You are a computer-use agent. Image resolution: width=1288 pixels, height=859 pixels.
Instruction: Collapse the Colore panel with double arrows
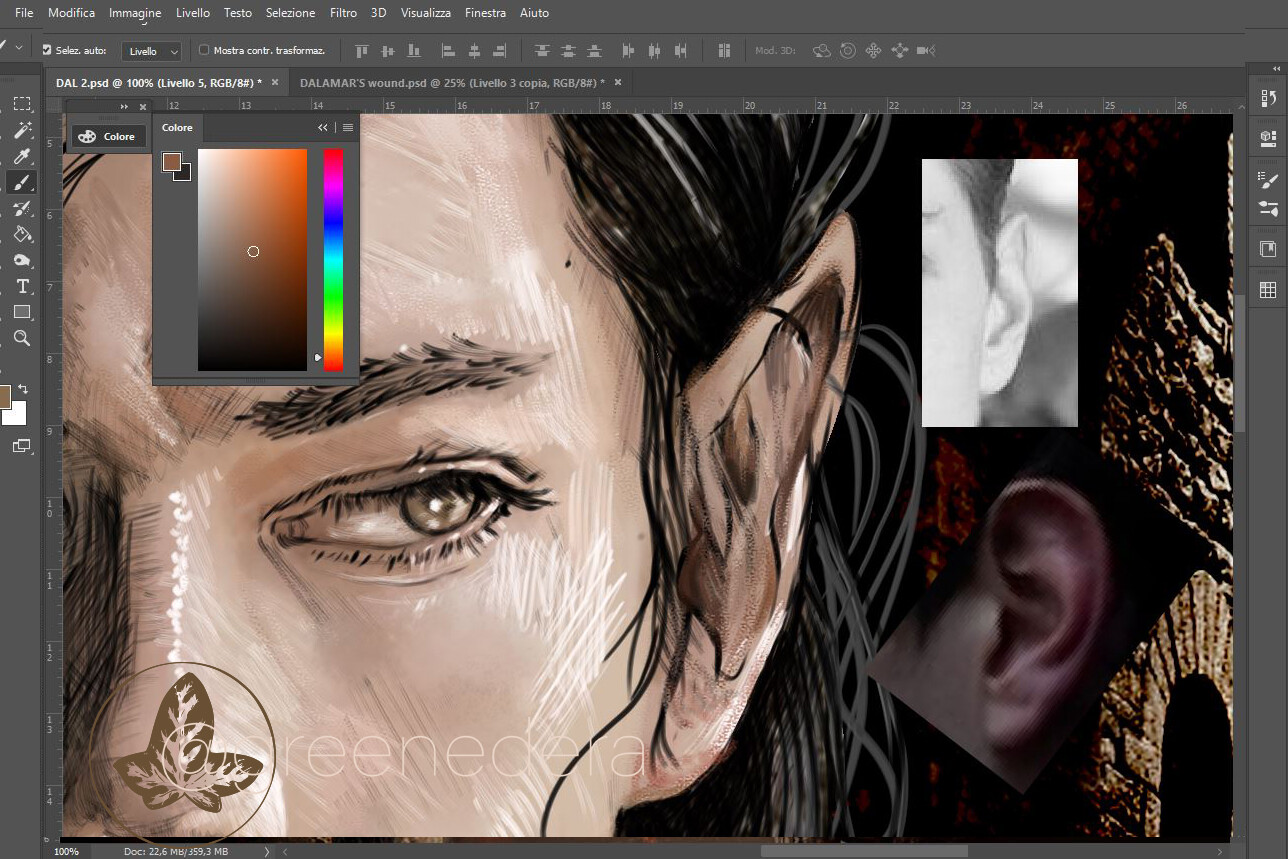(x=323, y=128)
